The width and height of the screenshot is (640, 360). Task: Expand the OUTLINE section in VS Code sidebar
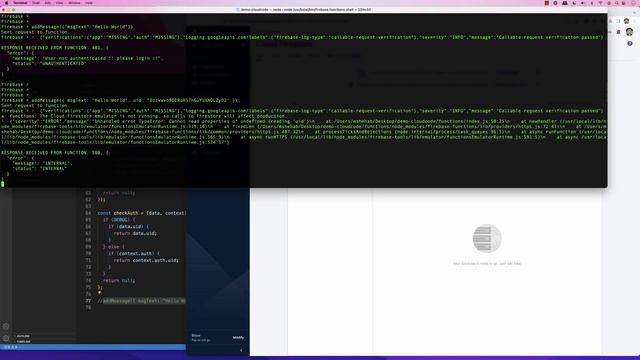coord(23,336)
